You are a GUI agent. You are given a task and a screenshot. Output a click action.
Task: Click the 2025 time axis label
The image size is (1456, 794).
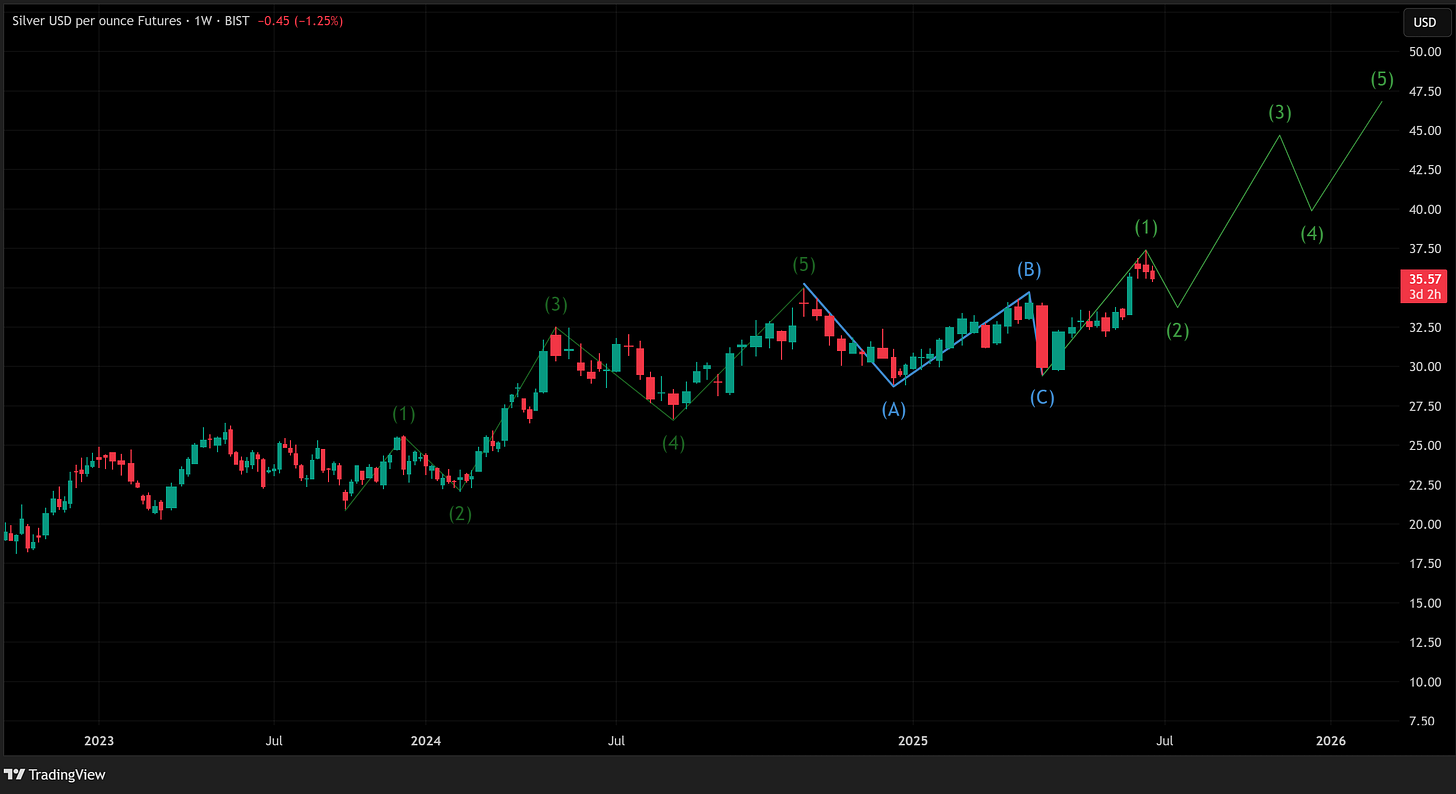(913, 741)
